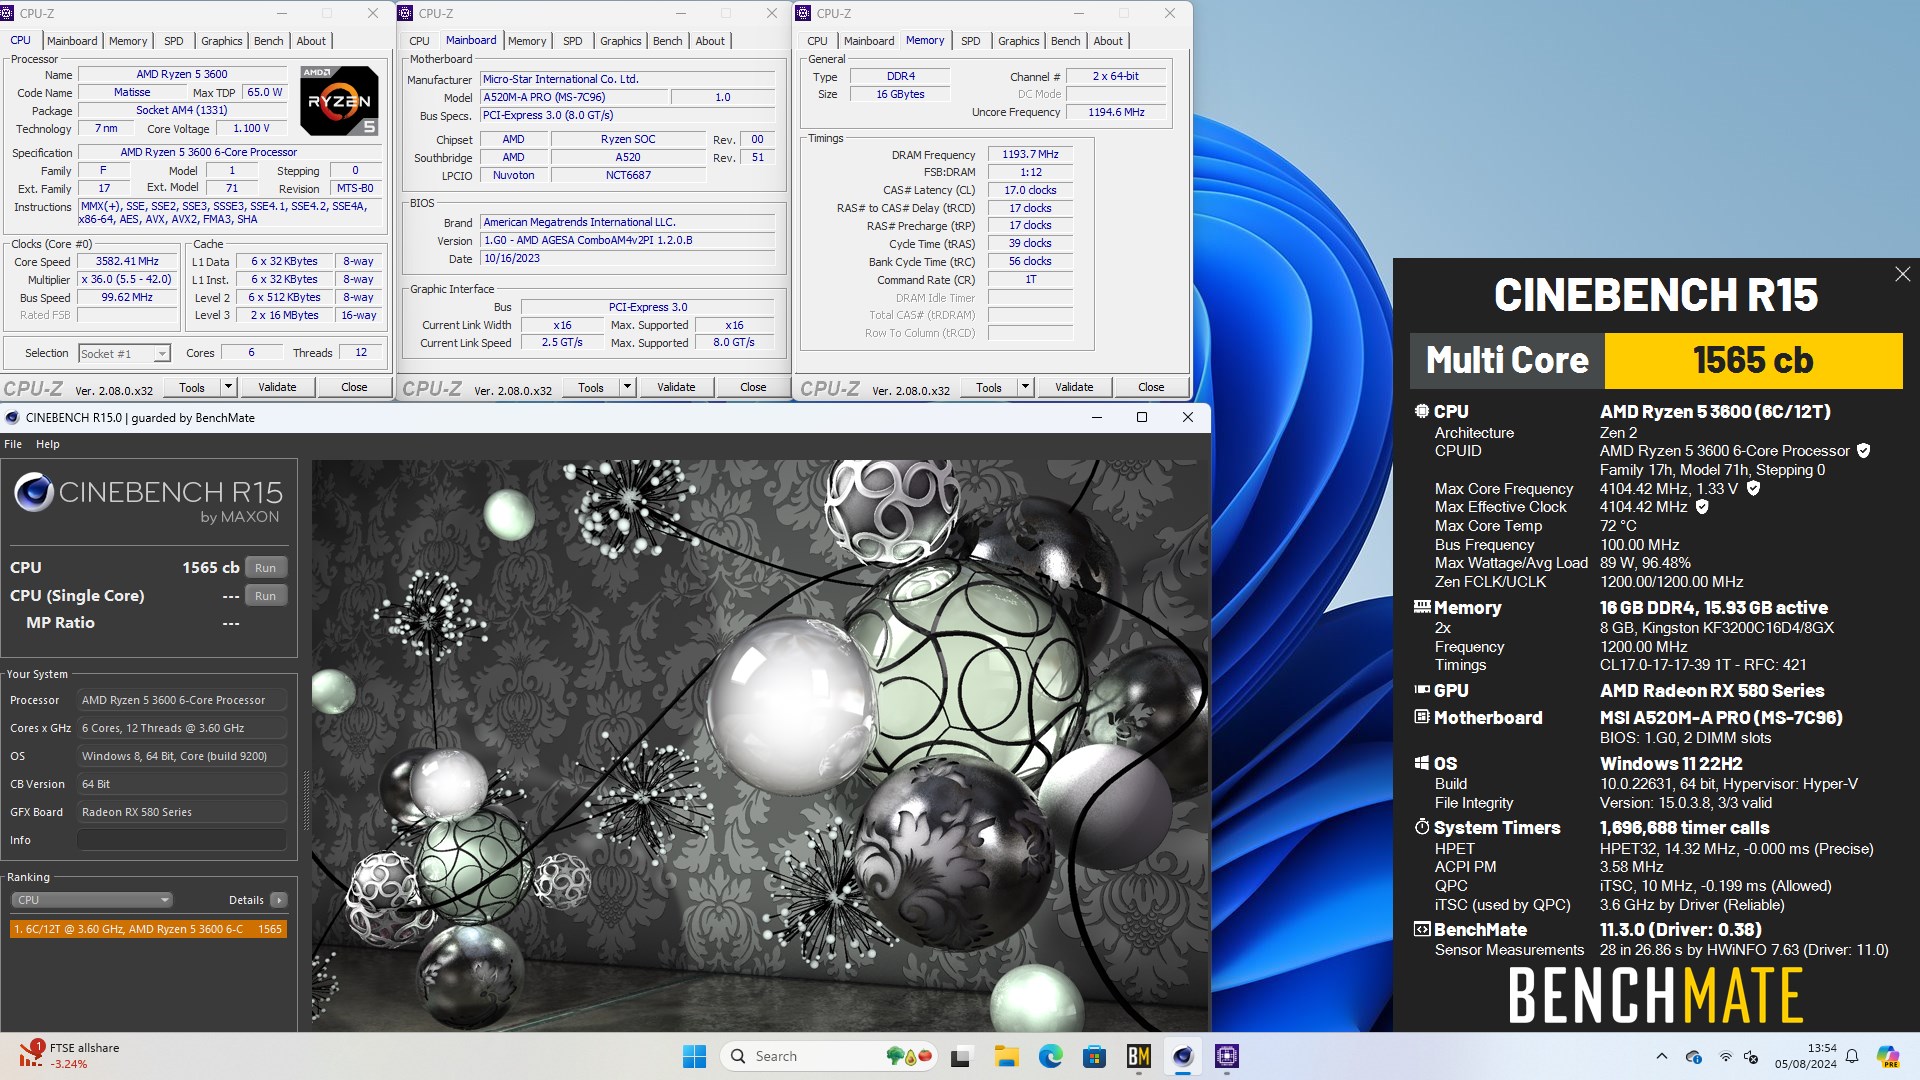Screen dimensions: 1920x1080
Task: Open Task View from the taskbar
Action: (961, 1056)
